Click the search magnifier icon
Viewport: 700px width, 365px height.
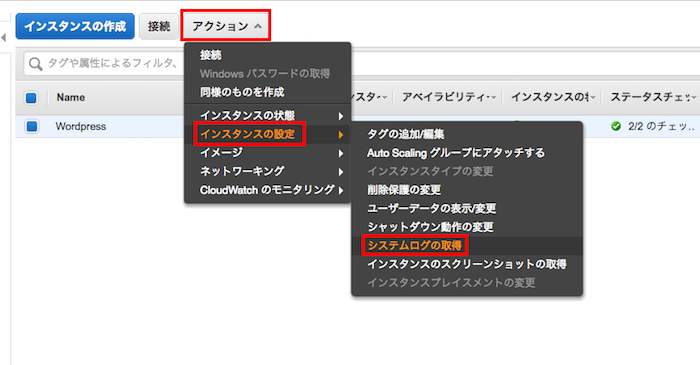[x=35, y=64]
